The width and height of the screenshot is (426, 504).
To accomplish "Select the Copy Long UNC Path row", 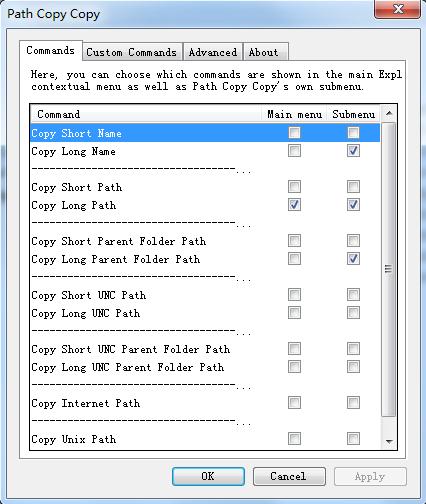I will 205,313.
